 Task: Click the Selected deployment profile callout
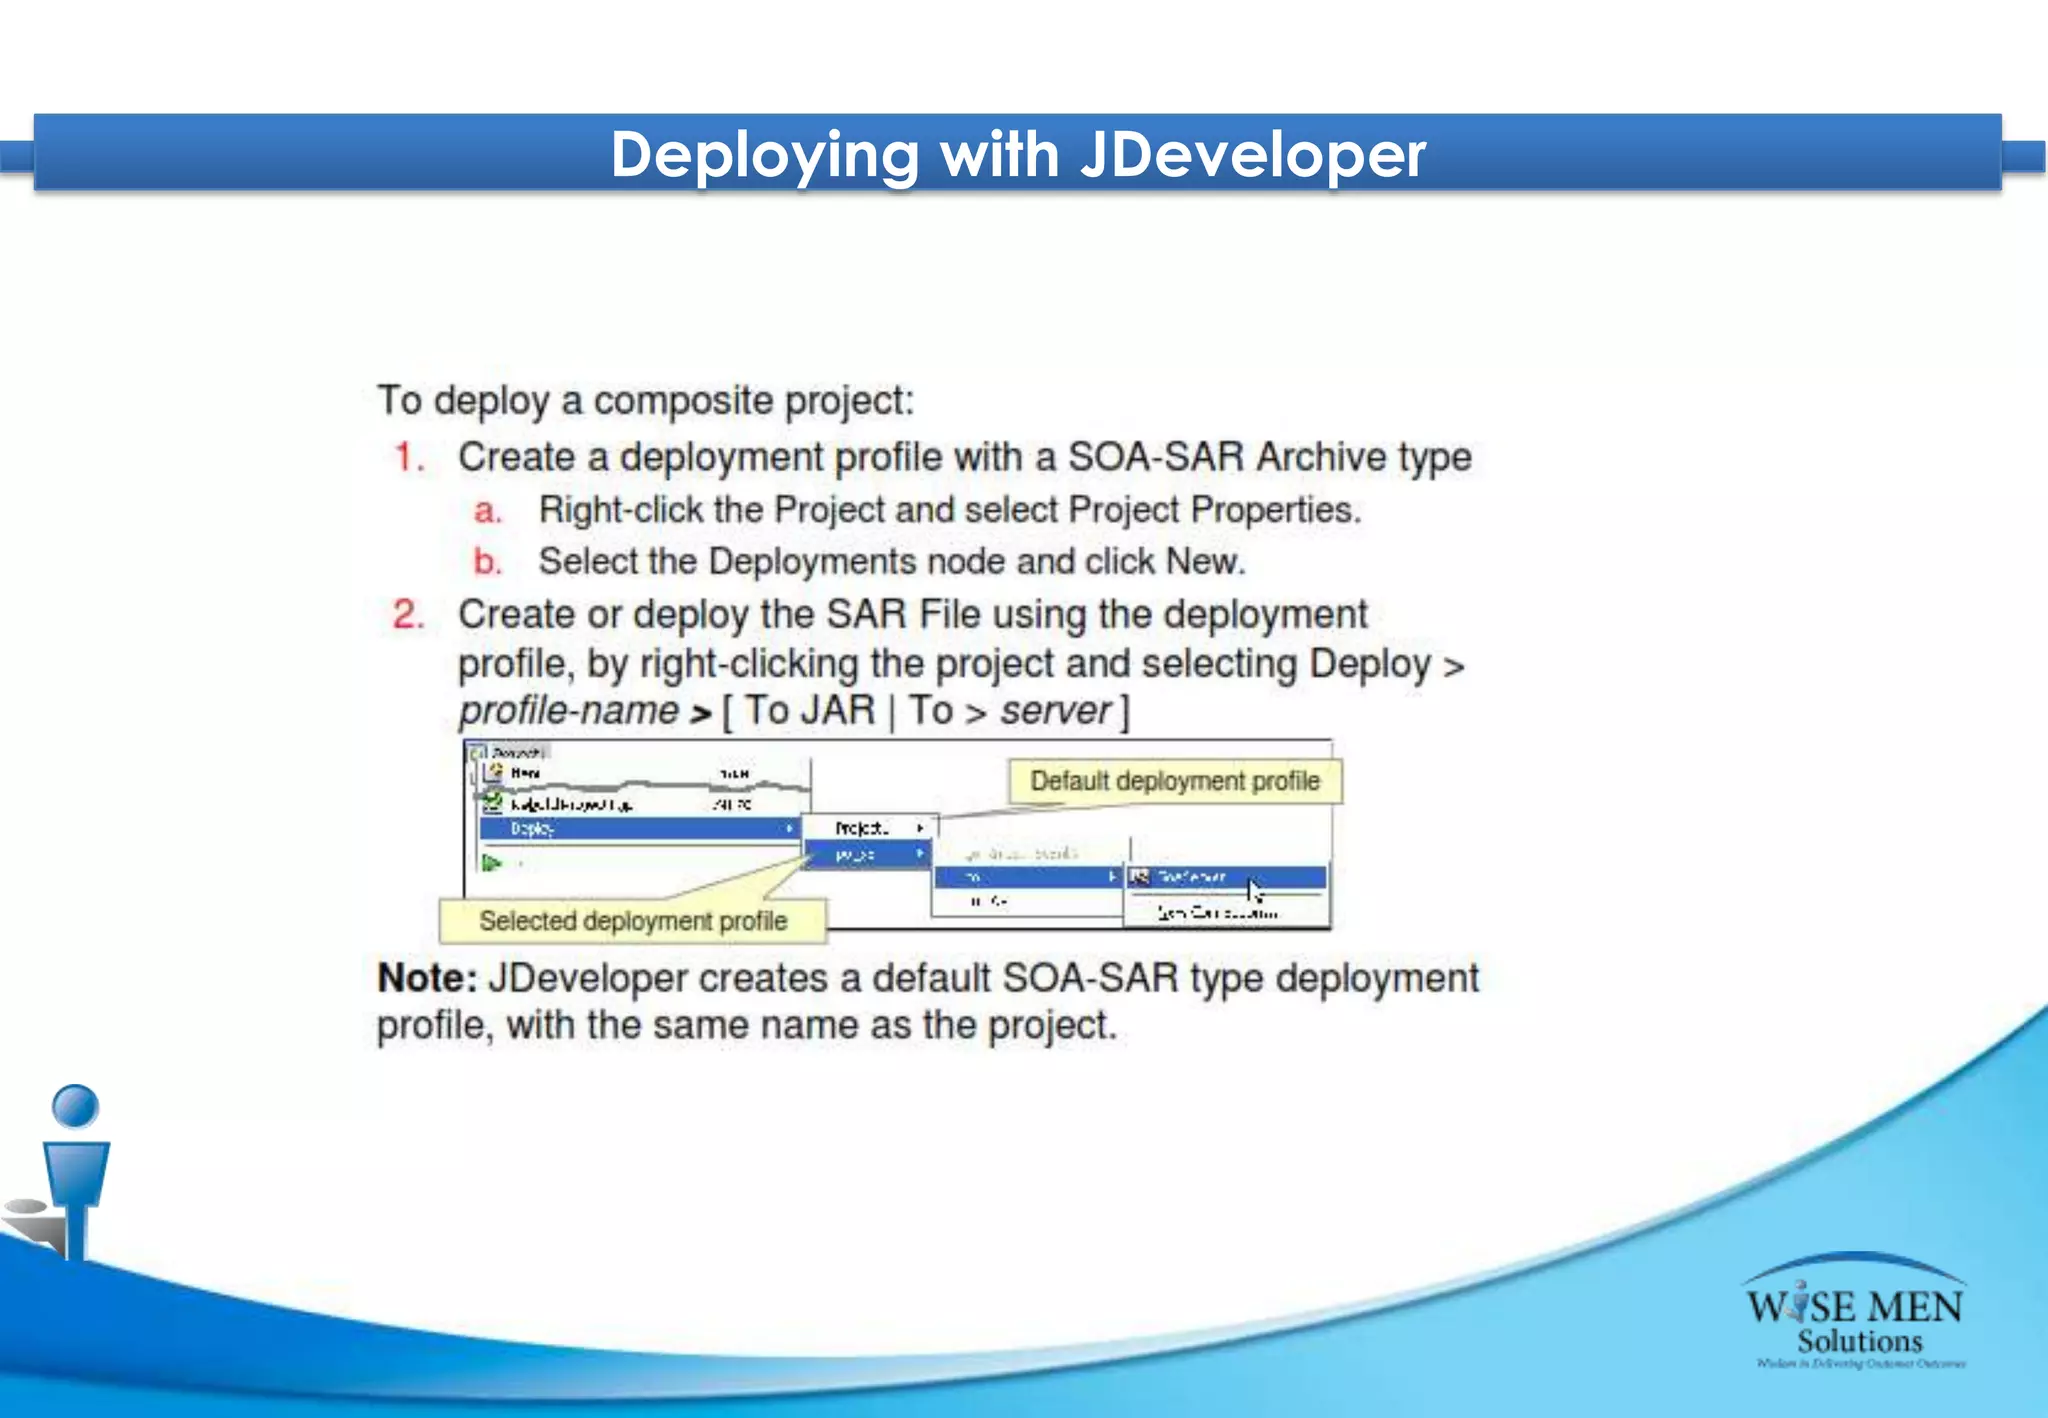pos(632,921)
